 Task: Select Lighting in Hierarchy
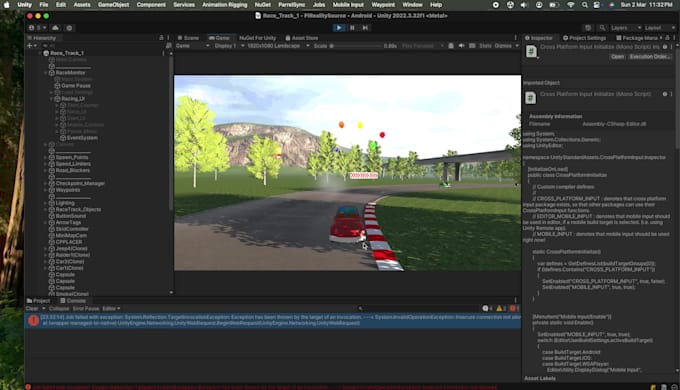point(65,203)
